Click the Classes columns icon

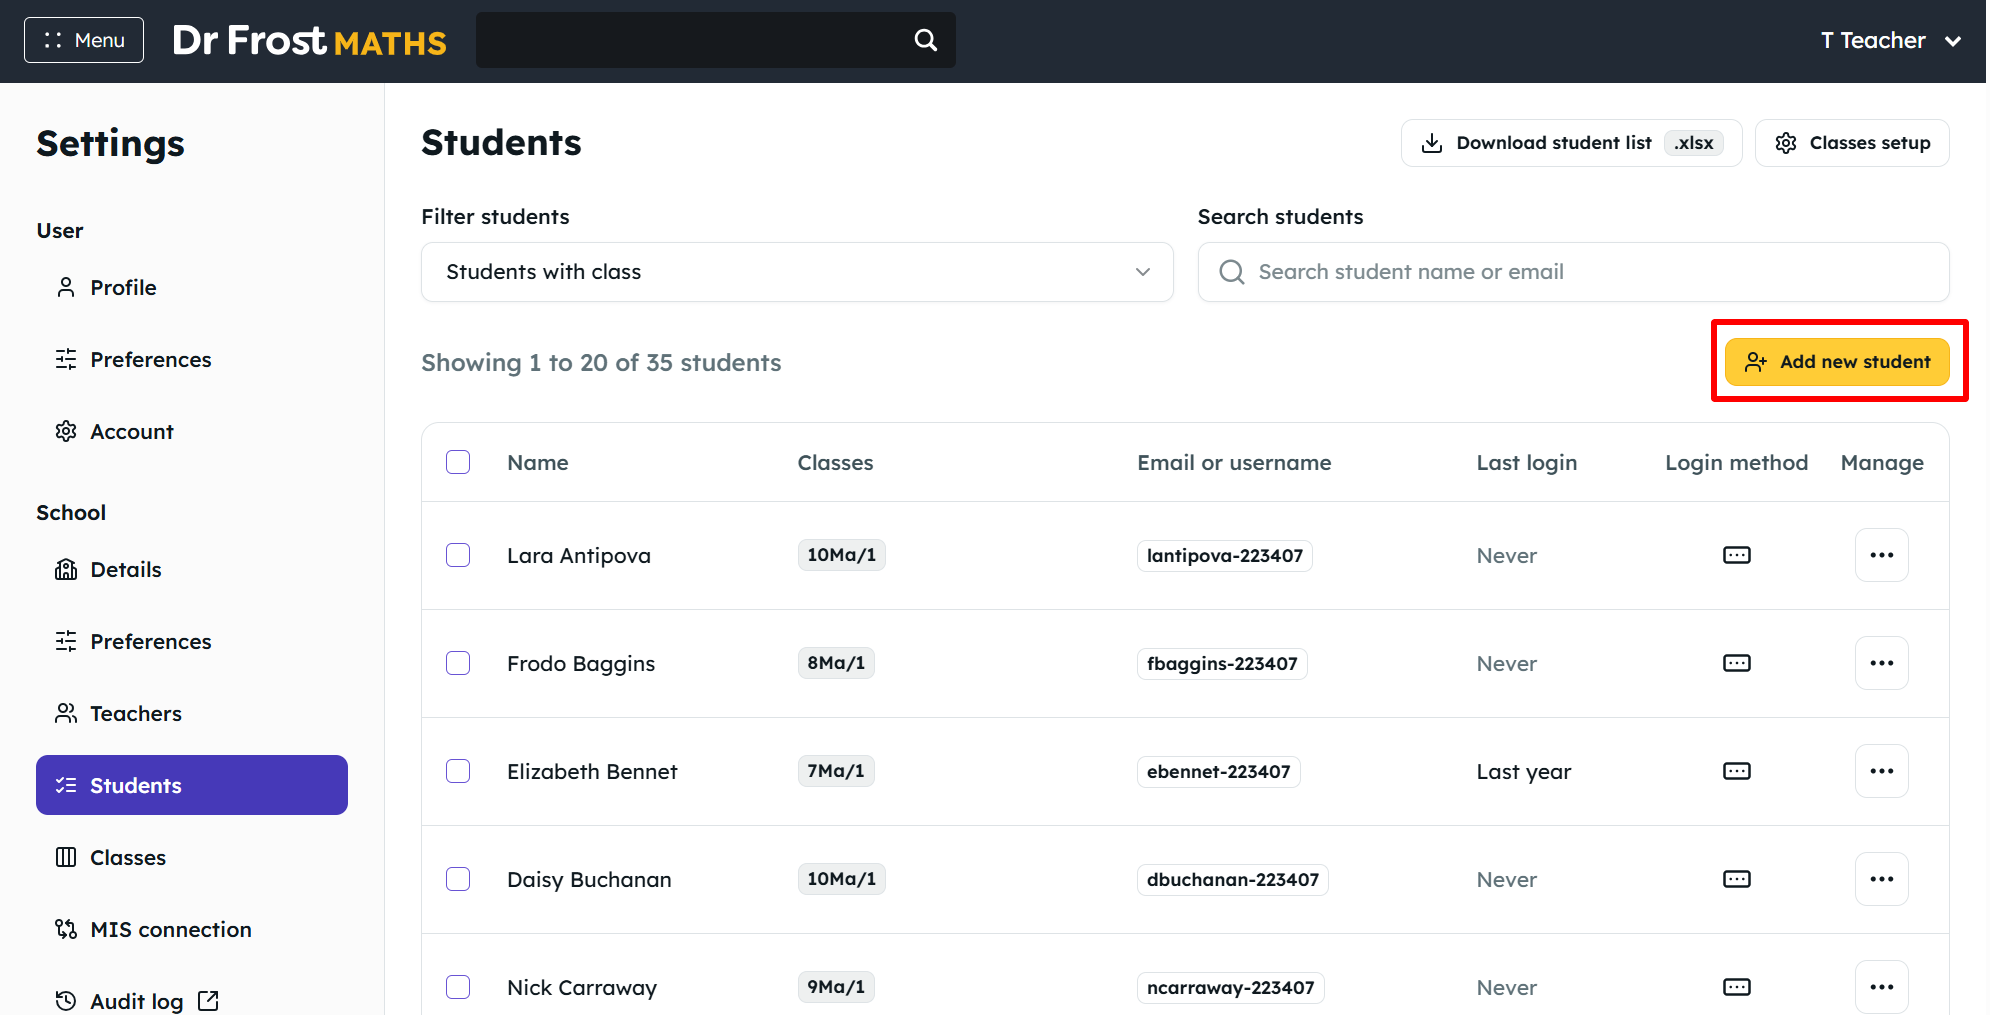[66, 858]
